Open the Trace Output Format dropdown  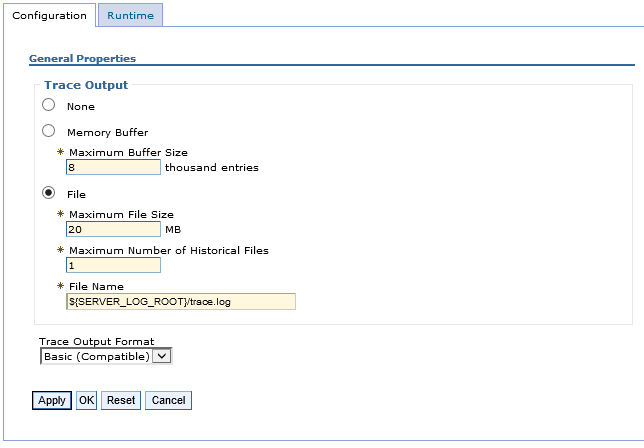(106, 356)
